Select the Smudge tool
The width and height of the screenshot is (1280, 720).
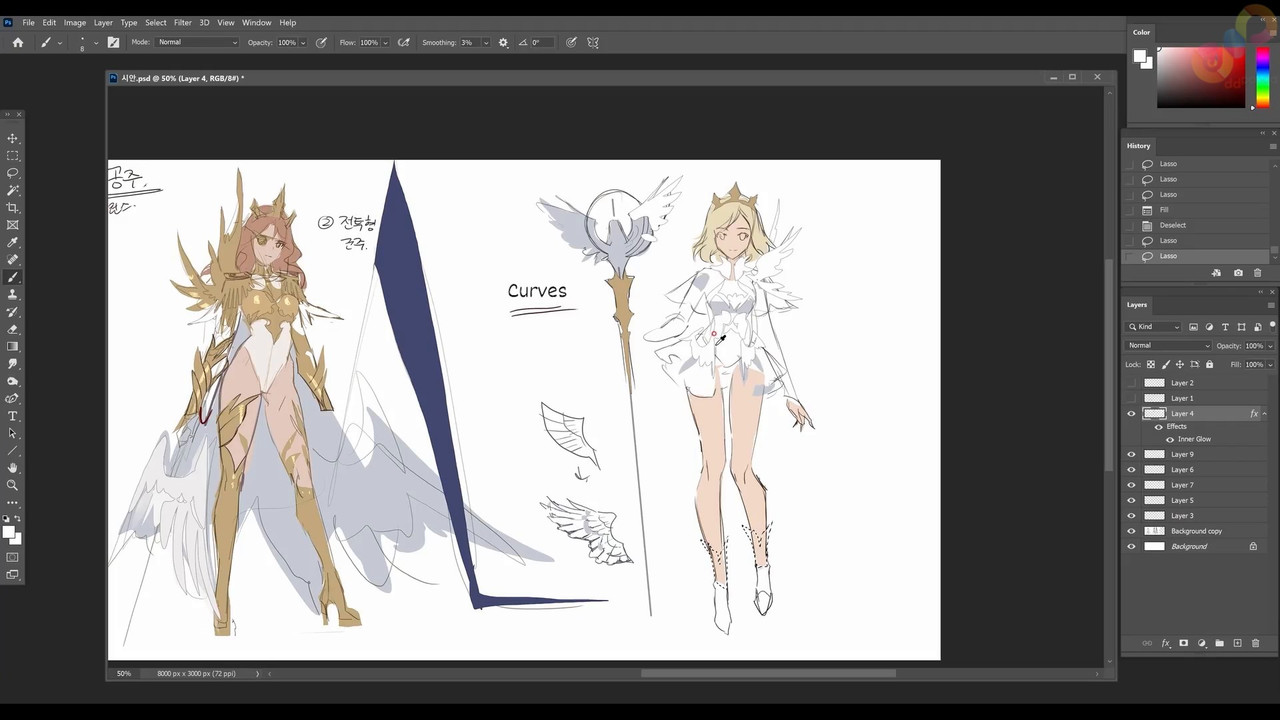point(13,364)
